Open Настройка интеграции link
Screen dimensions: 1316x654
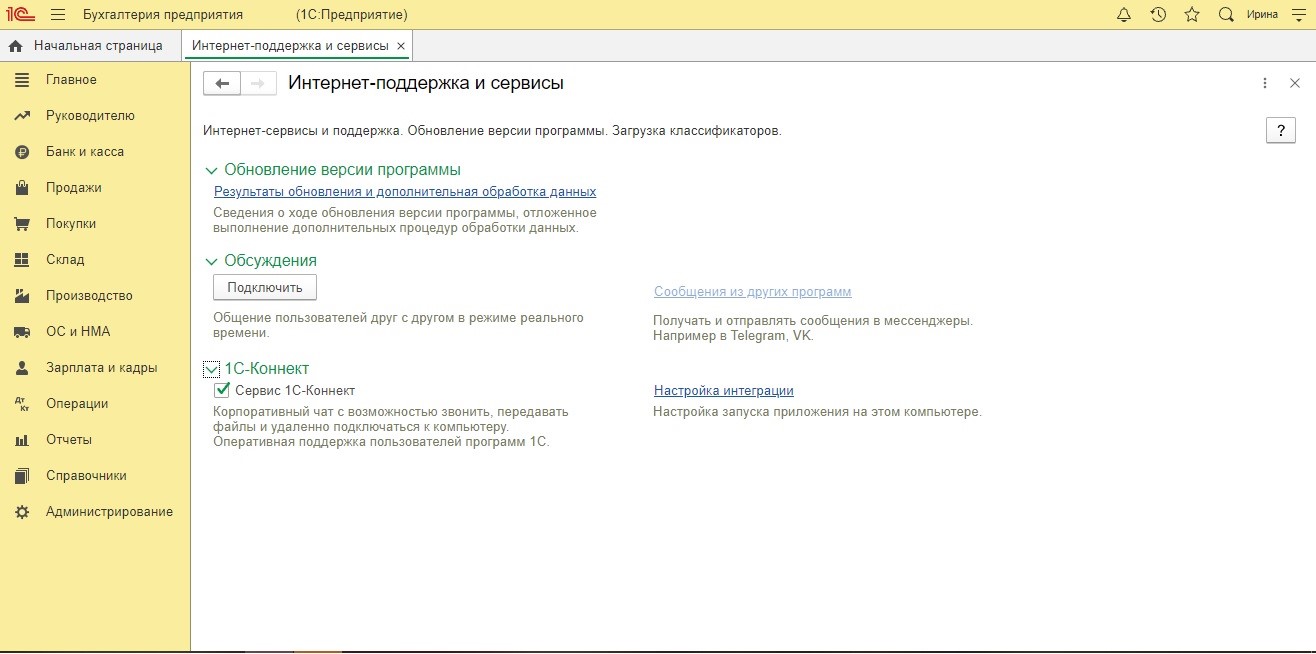tap(724, 391)
